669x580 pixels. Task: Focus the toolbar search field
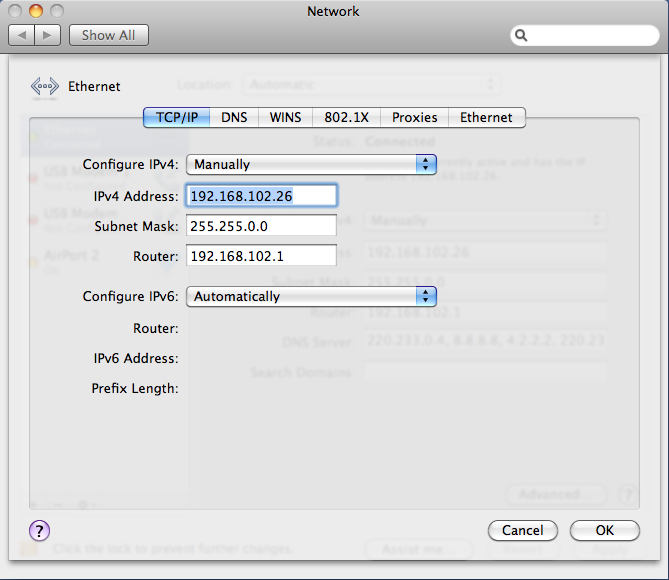pyautogui.click(x=585, y=35)
